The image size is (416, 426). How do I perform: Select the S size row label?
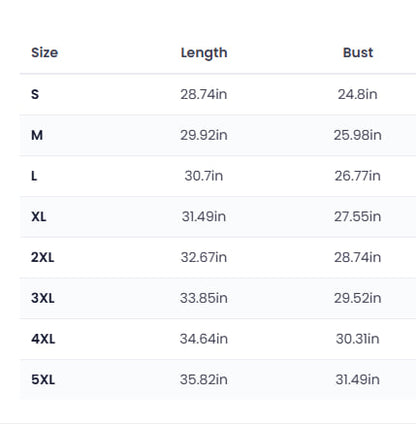[35, 94]
